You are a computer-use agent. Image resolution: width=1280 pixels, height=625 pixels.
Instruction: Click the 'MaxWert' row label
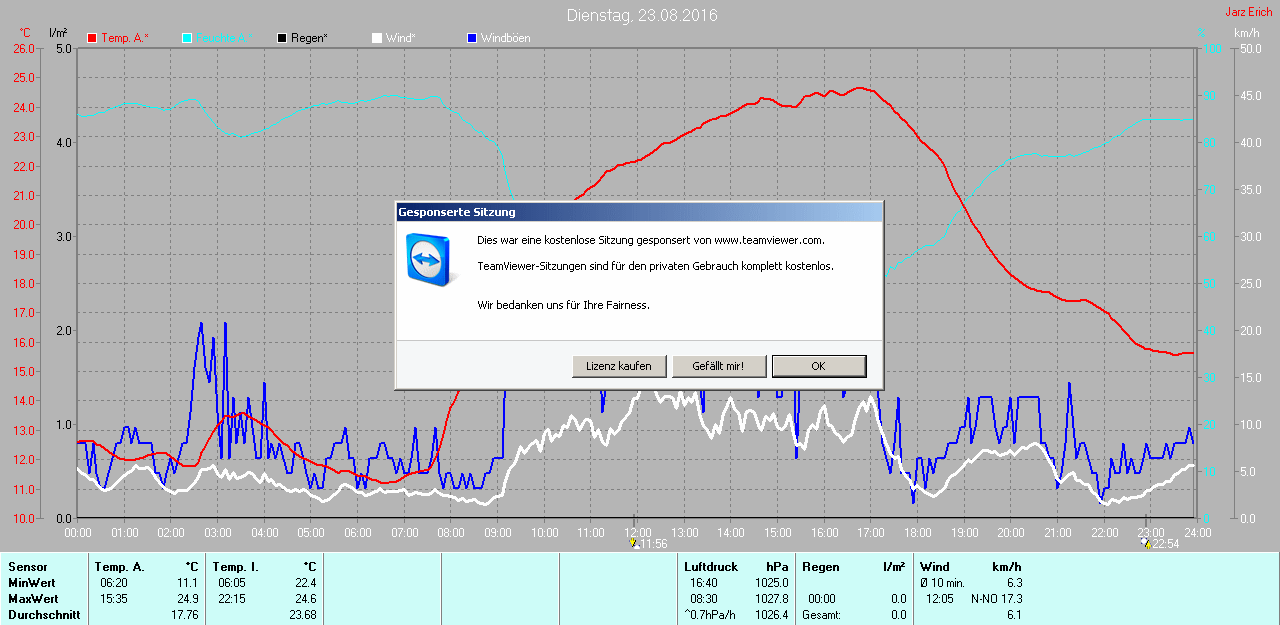click(x=33, y=599)
